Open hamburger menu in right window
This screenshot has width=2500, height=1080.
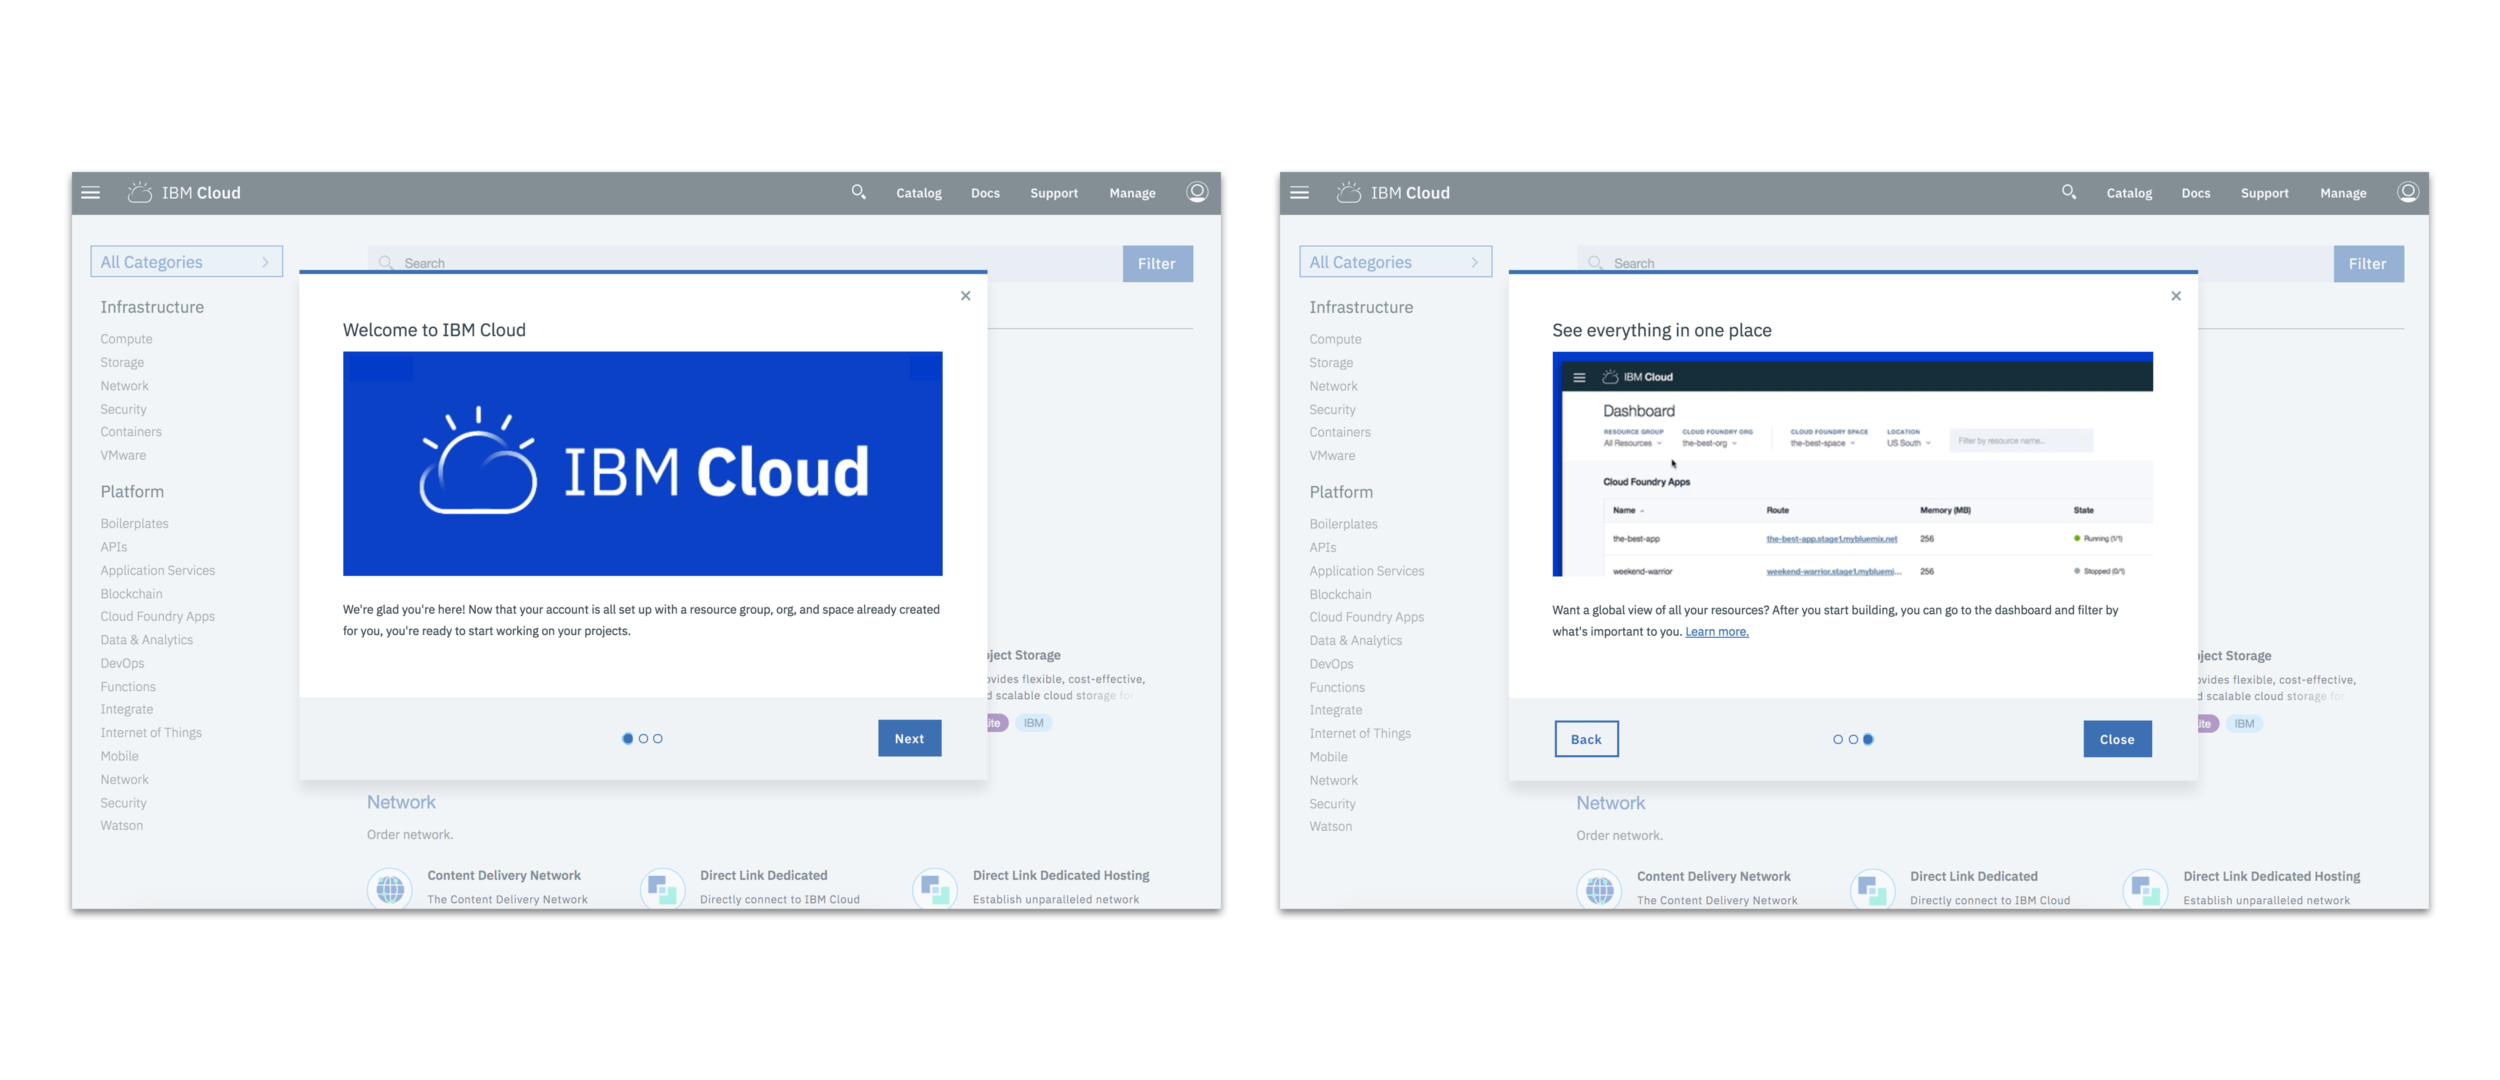point(1300,193)
